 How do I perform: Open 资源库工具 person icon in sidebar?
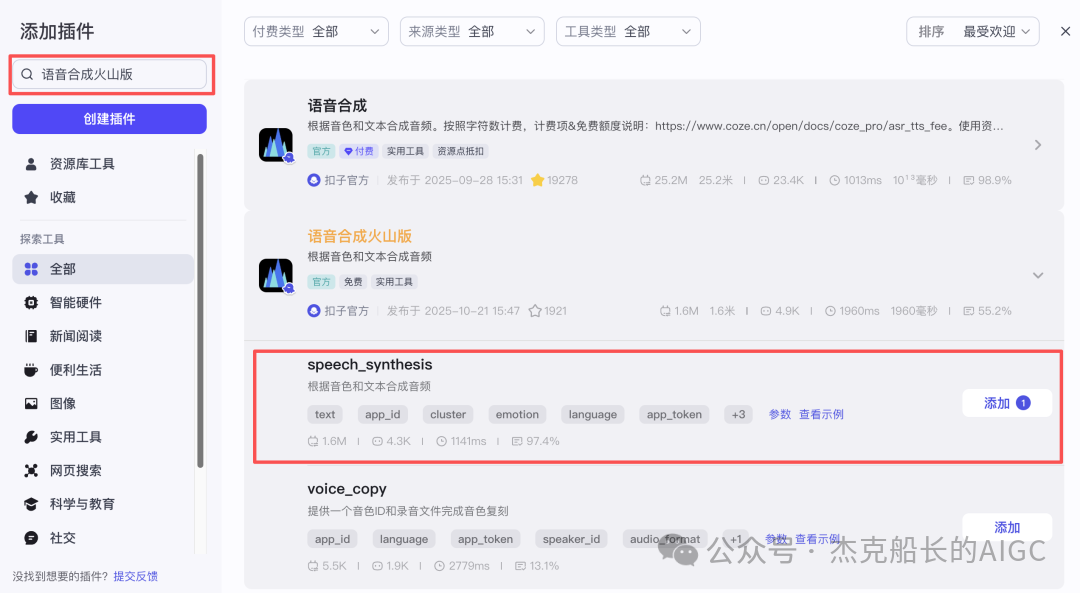click(x=31, y=164)
